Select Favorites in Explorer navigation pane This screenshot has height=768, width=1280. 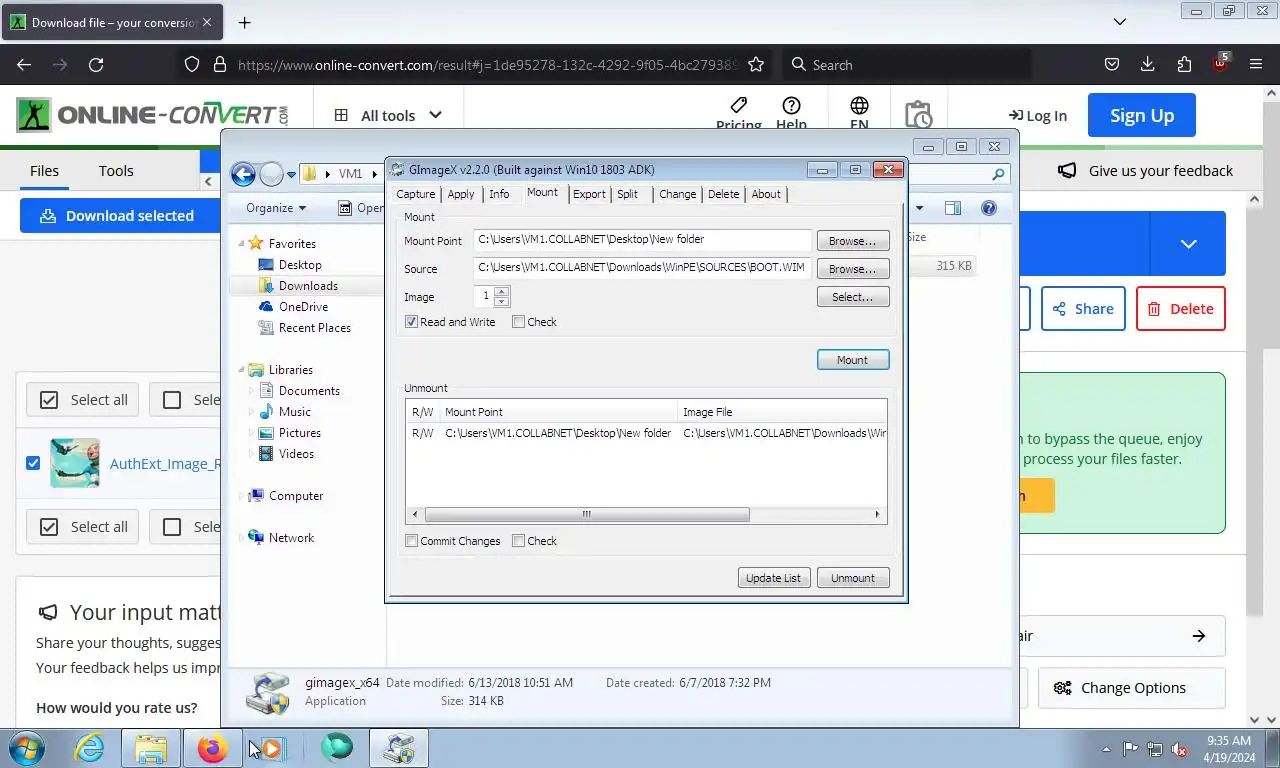[x=292, y=243]
